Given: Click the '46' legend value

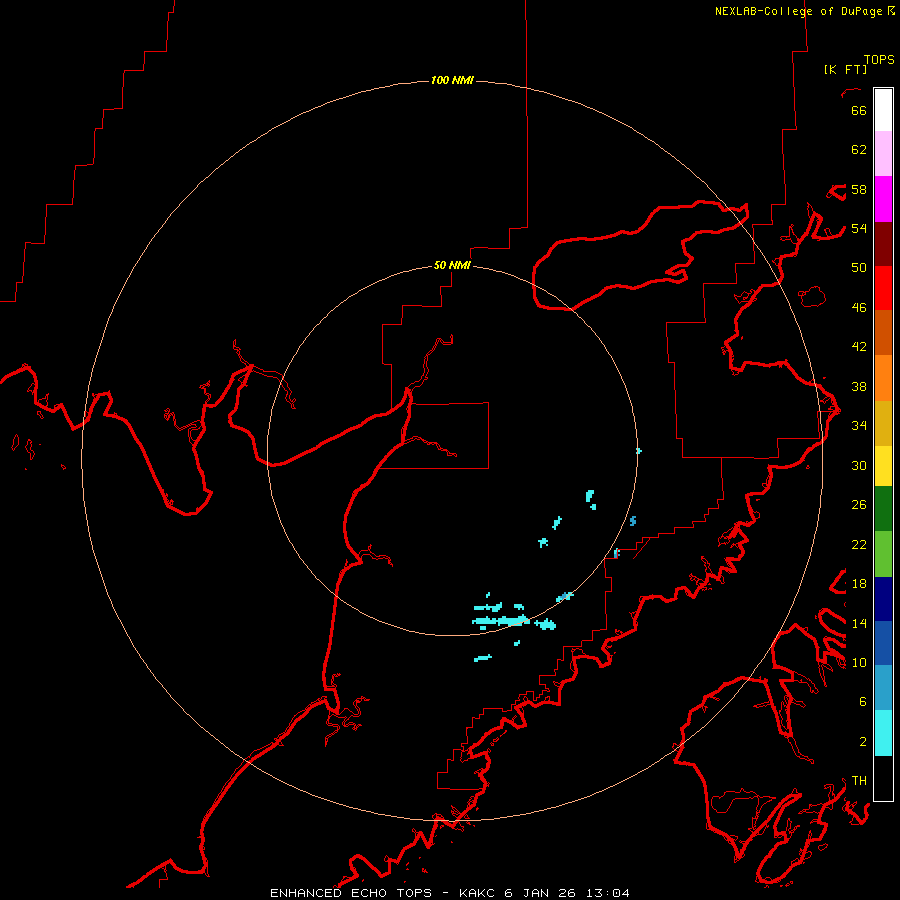Looking at the screenshot, I should tap(859, 308).
